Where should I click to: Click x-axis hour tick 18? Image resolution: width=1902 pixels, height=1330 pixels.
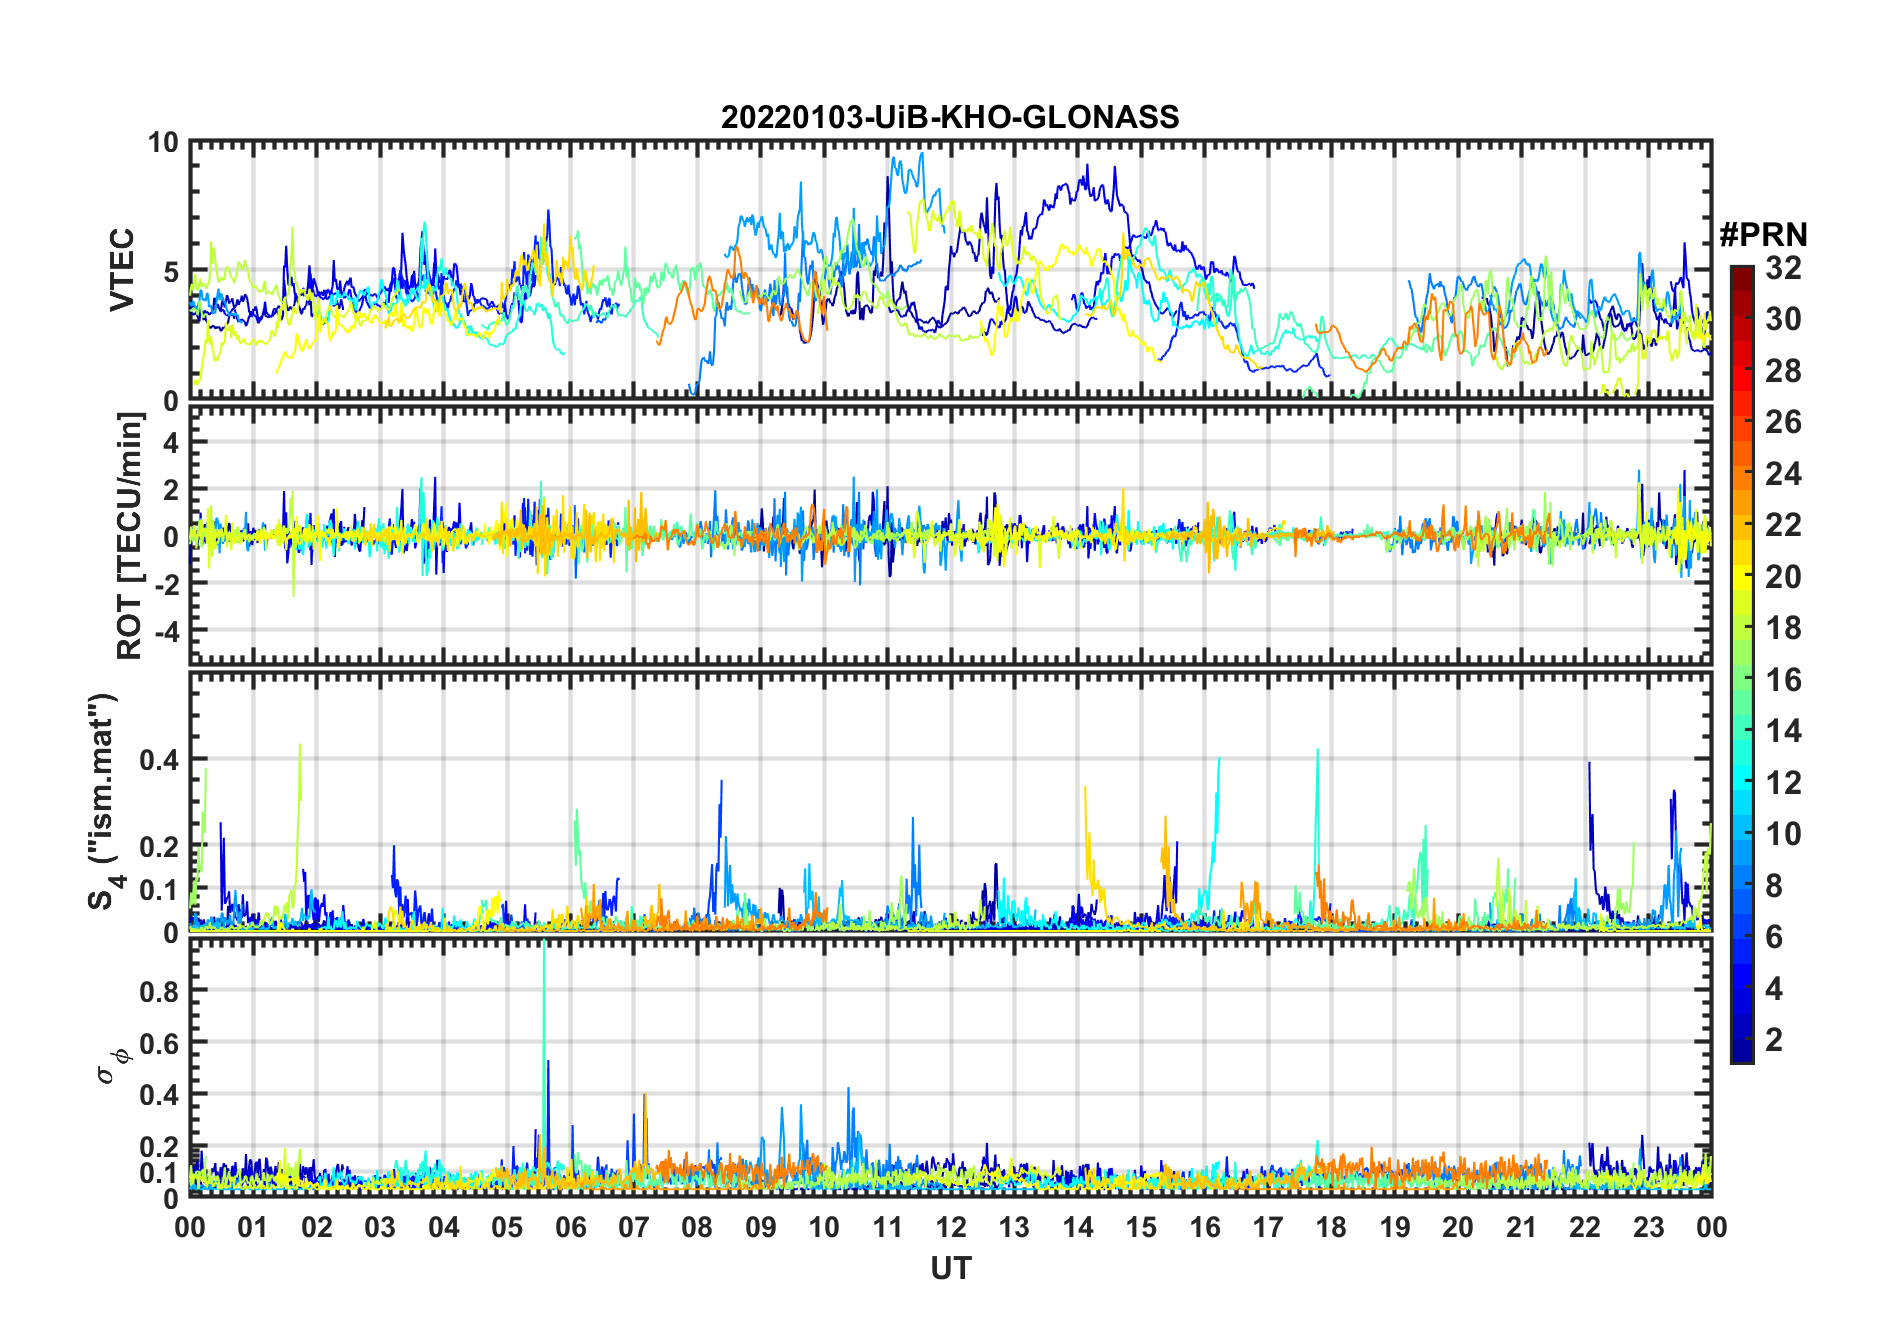tap(1331, 1226)
